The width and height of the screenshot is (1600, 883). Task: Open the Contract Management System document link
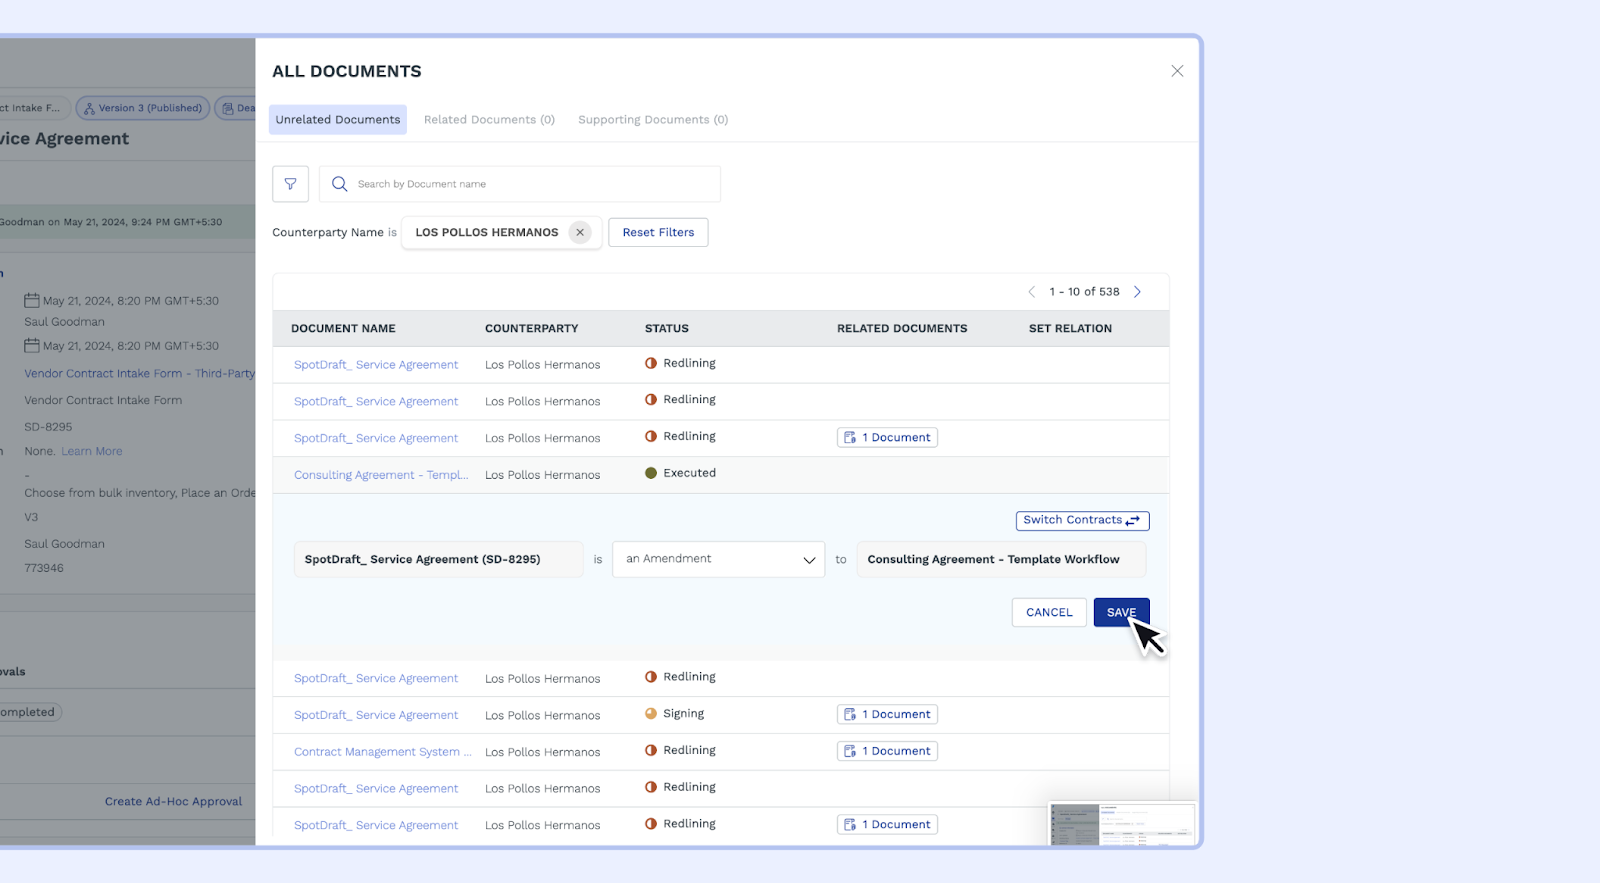pyautogui.click(x=381, y=752)
